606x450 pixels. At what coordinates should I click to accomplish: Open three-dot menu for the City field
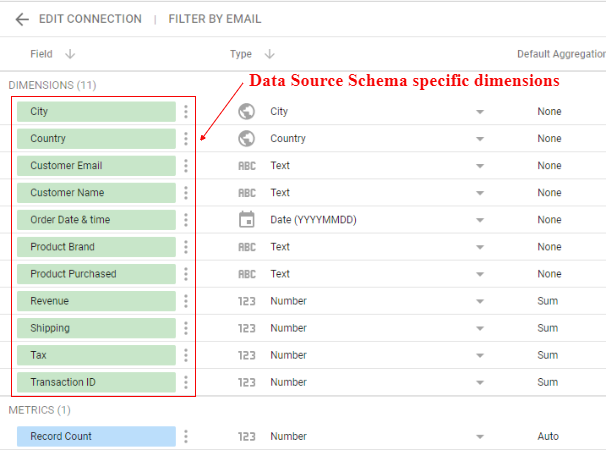186,112
